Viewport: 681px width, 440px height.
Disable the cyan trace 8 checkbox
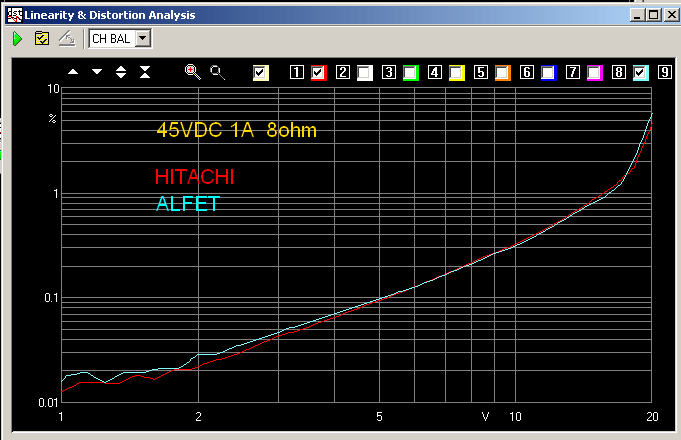641,72
